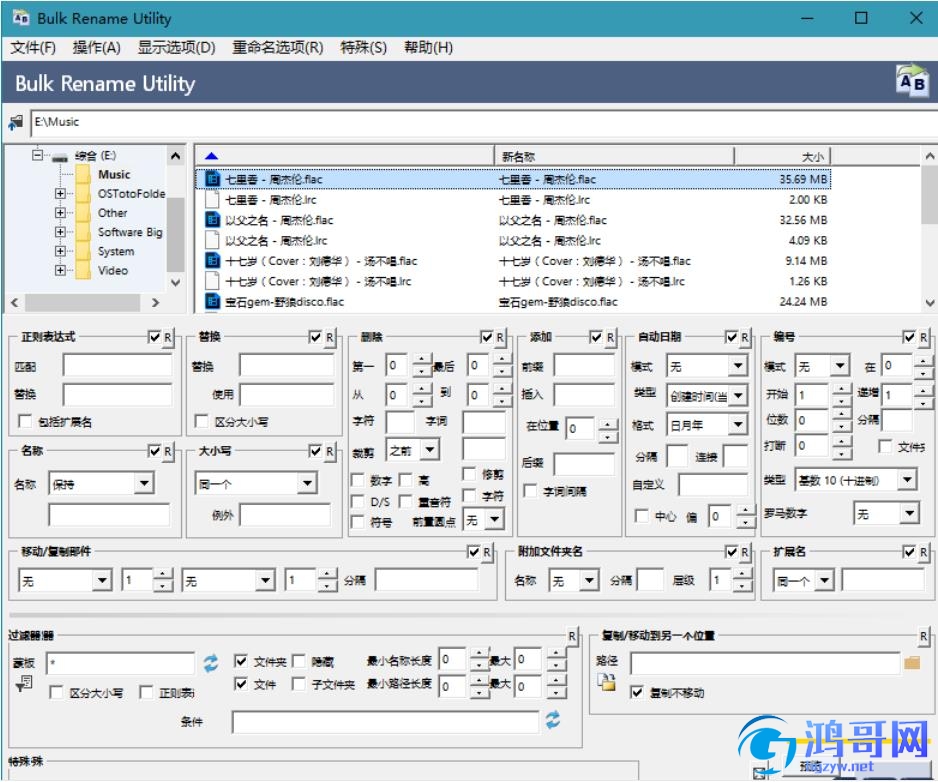The image size is (938, 782).
Task: Click the 综合 (E:) drive icon
Action: (59, 157)
